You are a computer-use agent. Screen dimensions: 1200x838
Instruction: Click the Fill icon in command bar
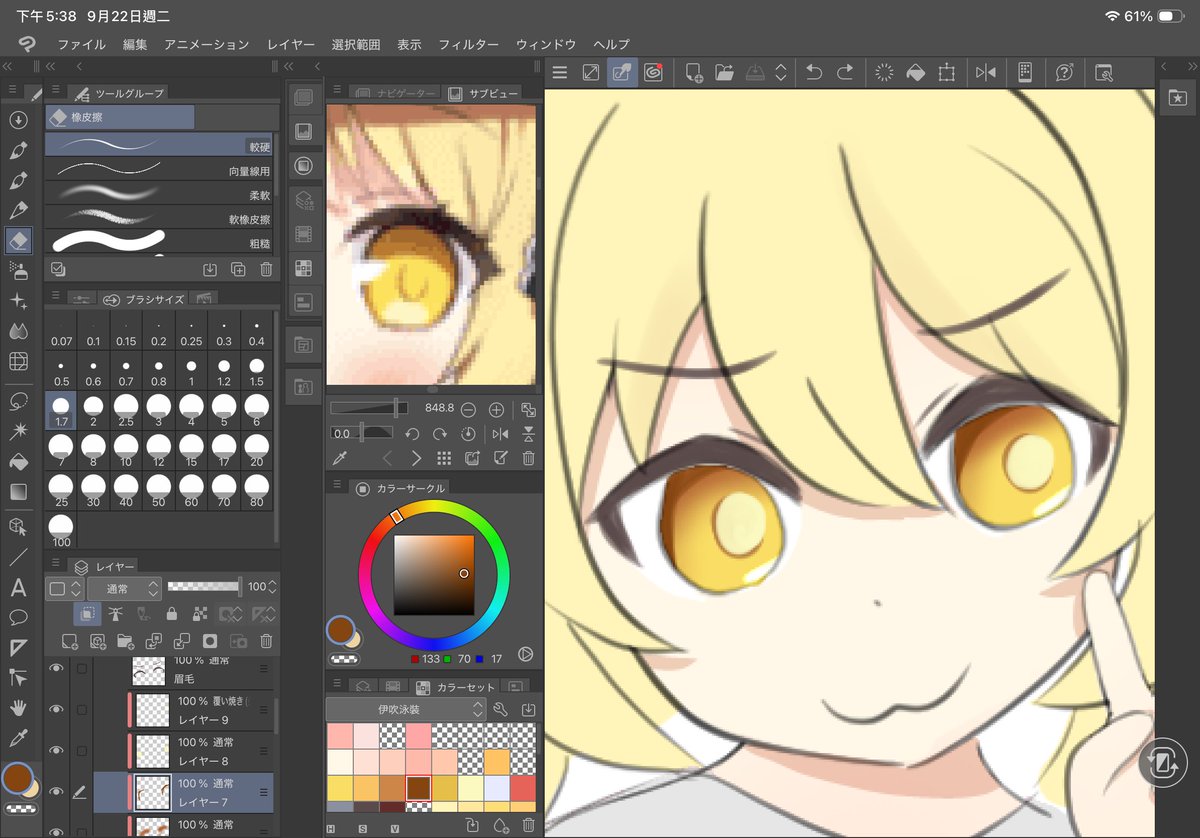[915, 72]
